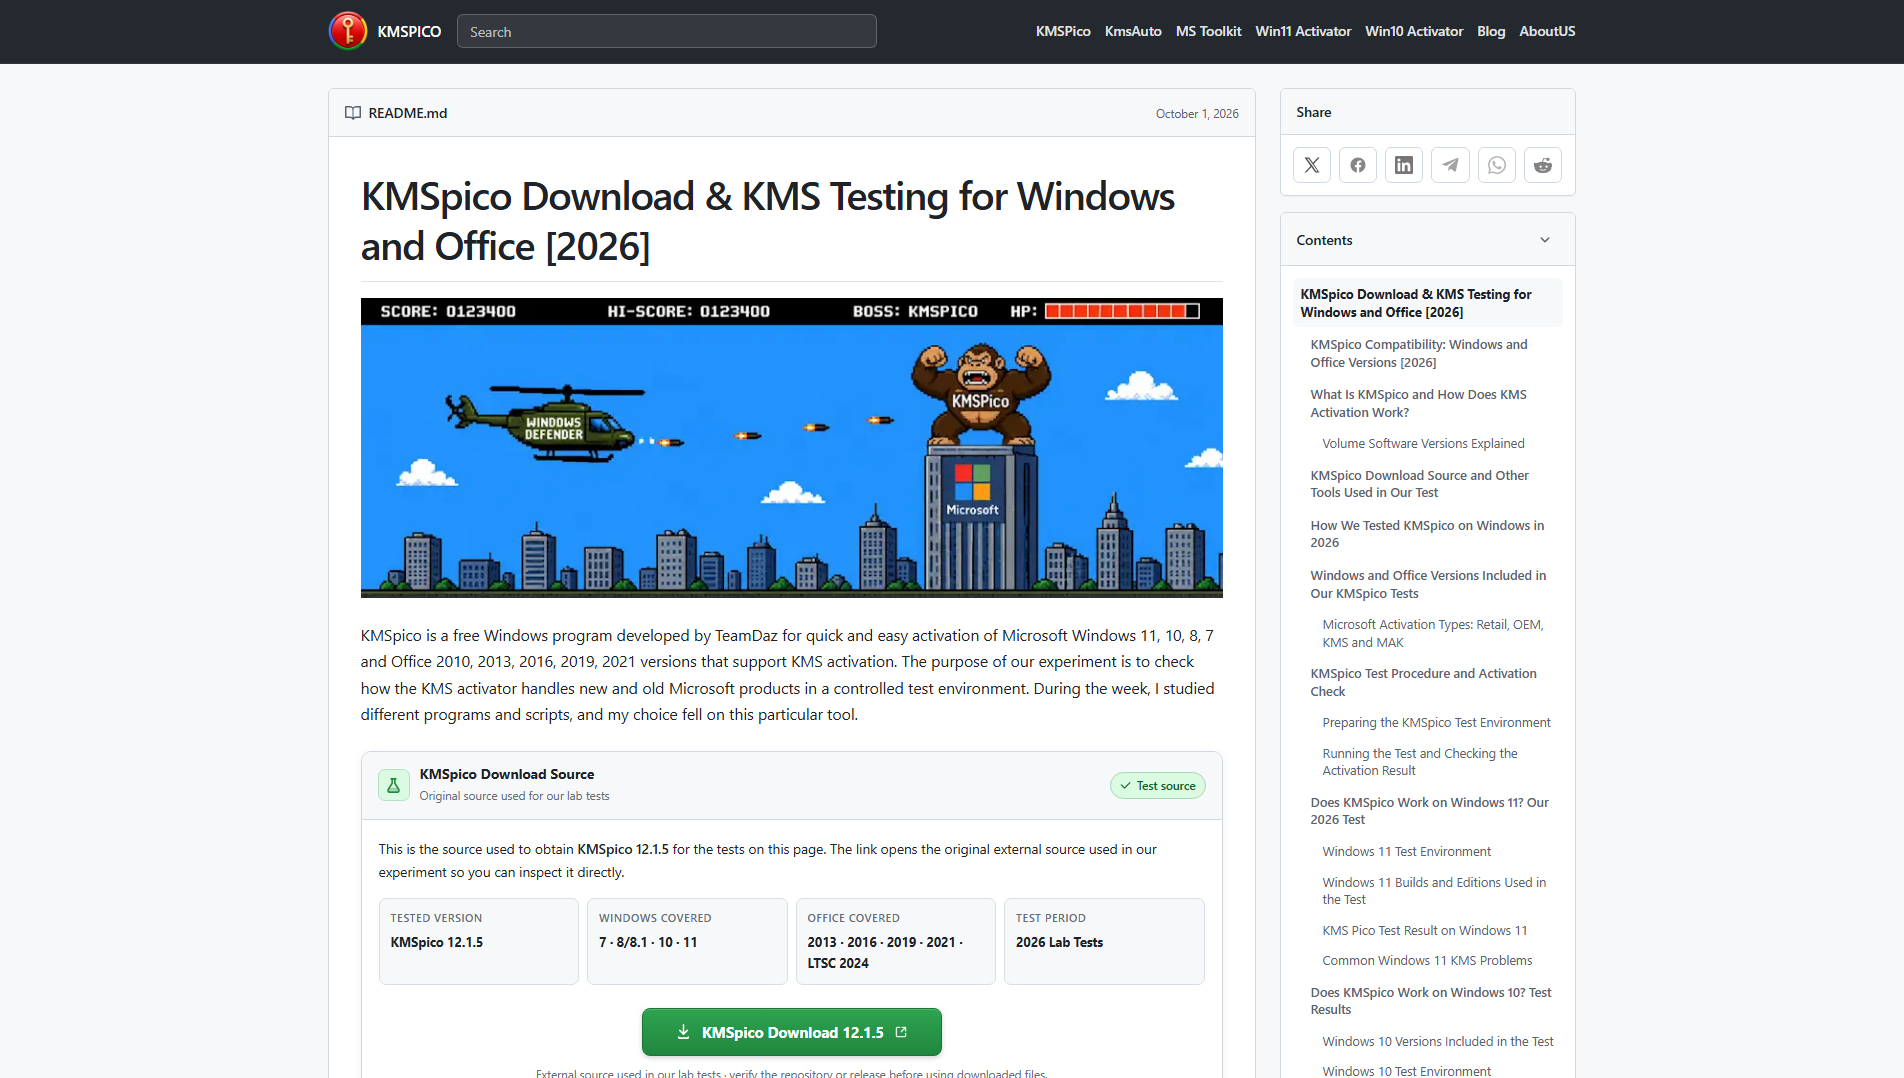Open Running the Test contents link

pyautogui.click(x=1420, y=762)
